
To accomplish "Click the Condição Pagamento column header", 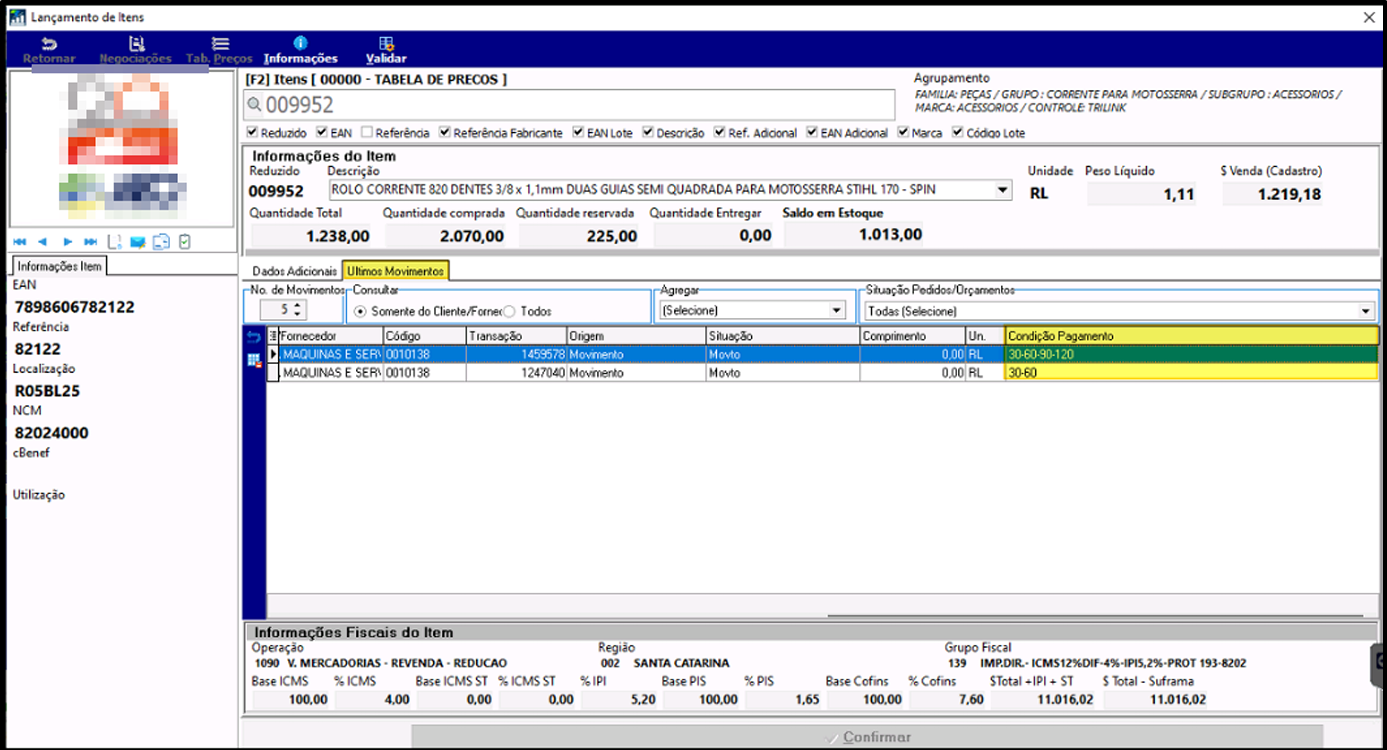I will pos(1191,336).
